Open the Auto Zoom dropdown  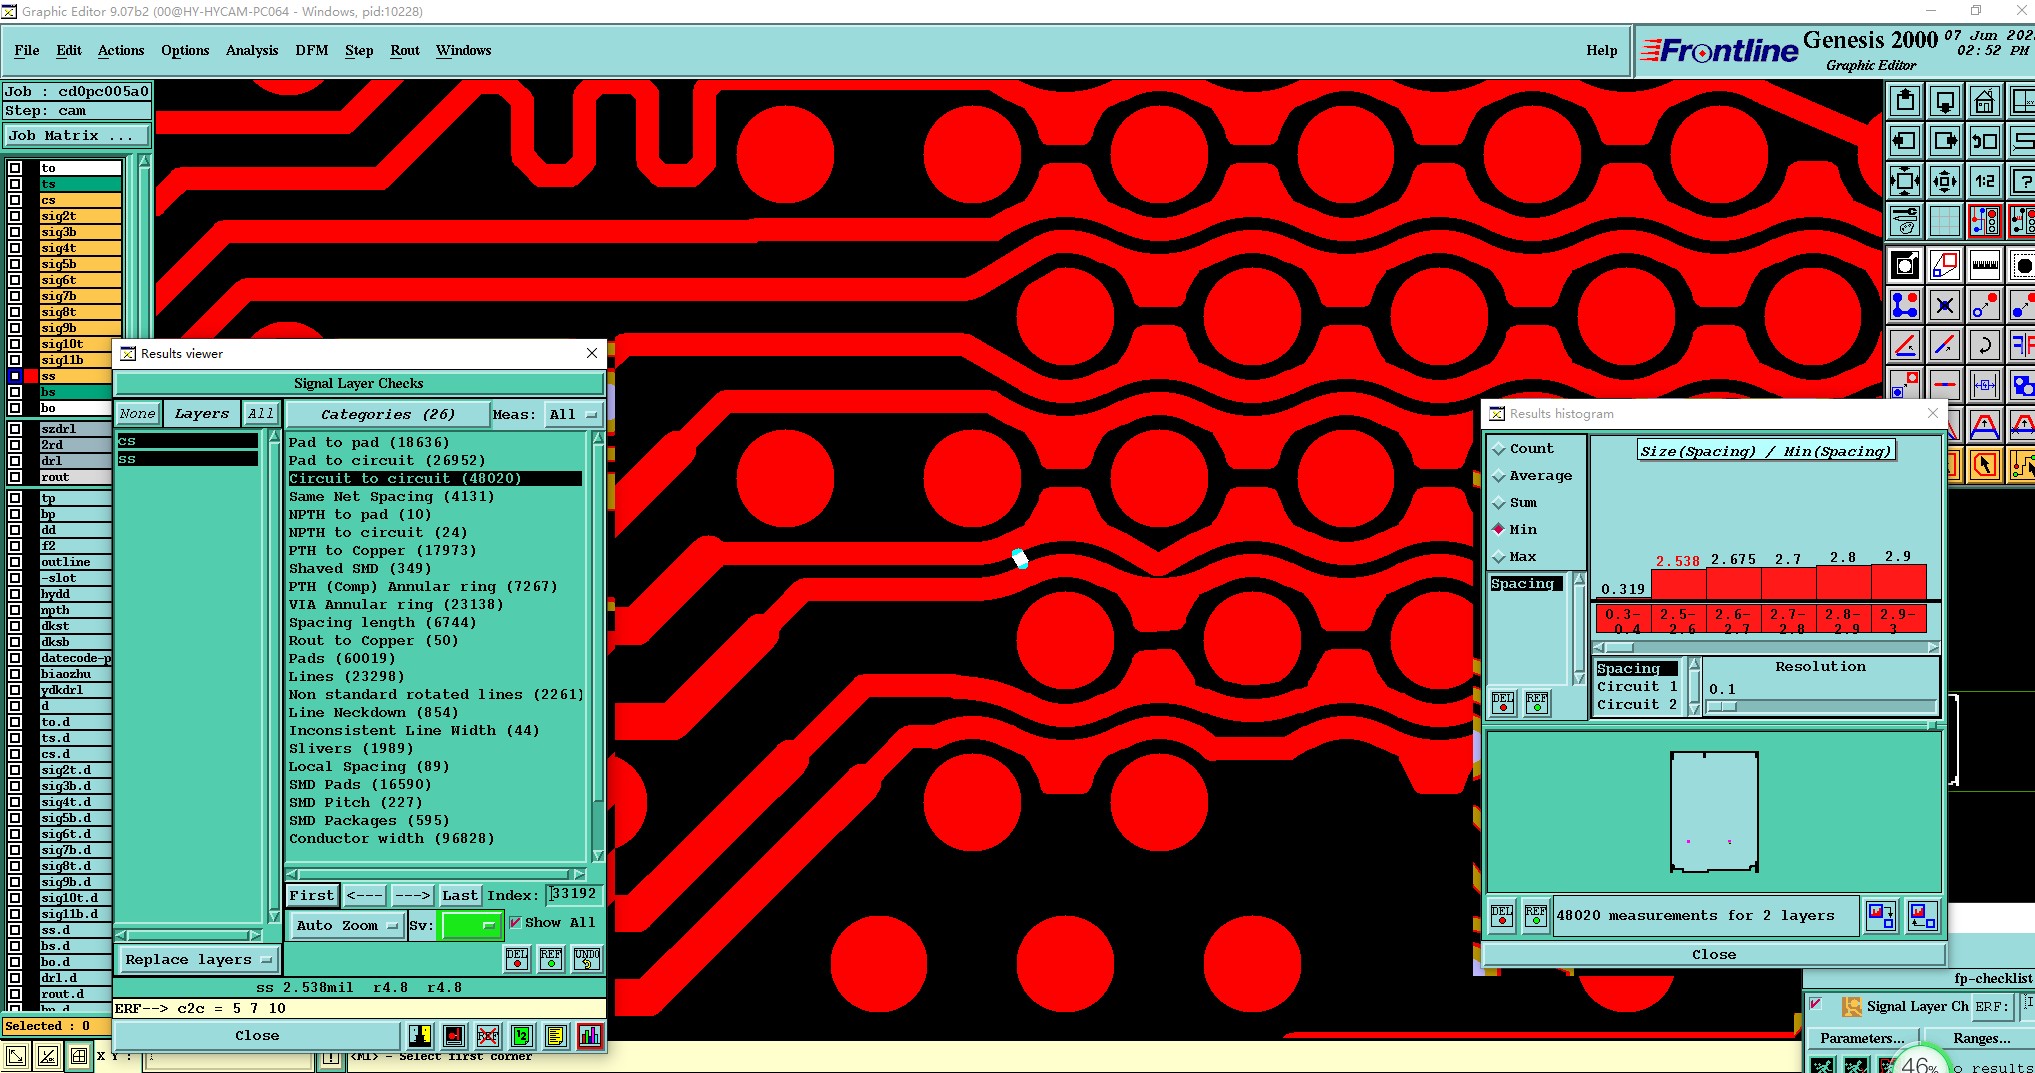point(346,925)
